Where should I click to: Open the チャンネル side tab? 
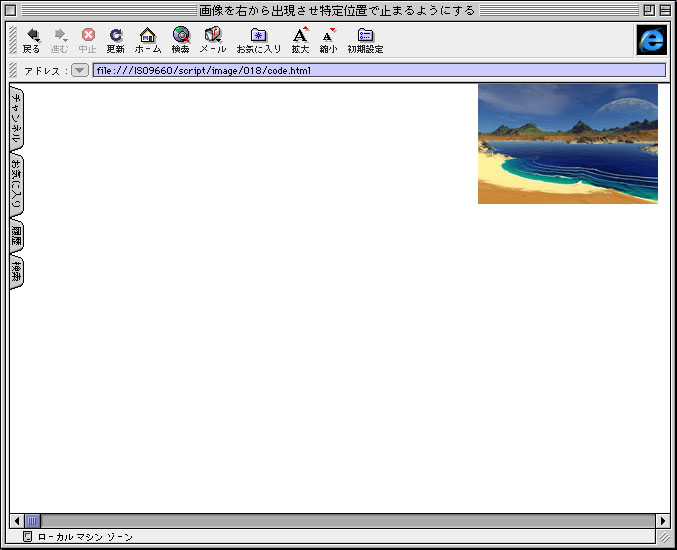(16, 118)
